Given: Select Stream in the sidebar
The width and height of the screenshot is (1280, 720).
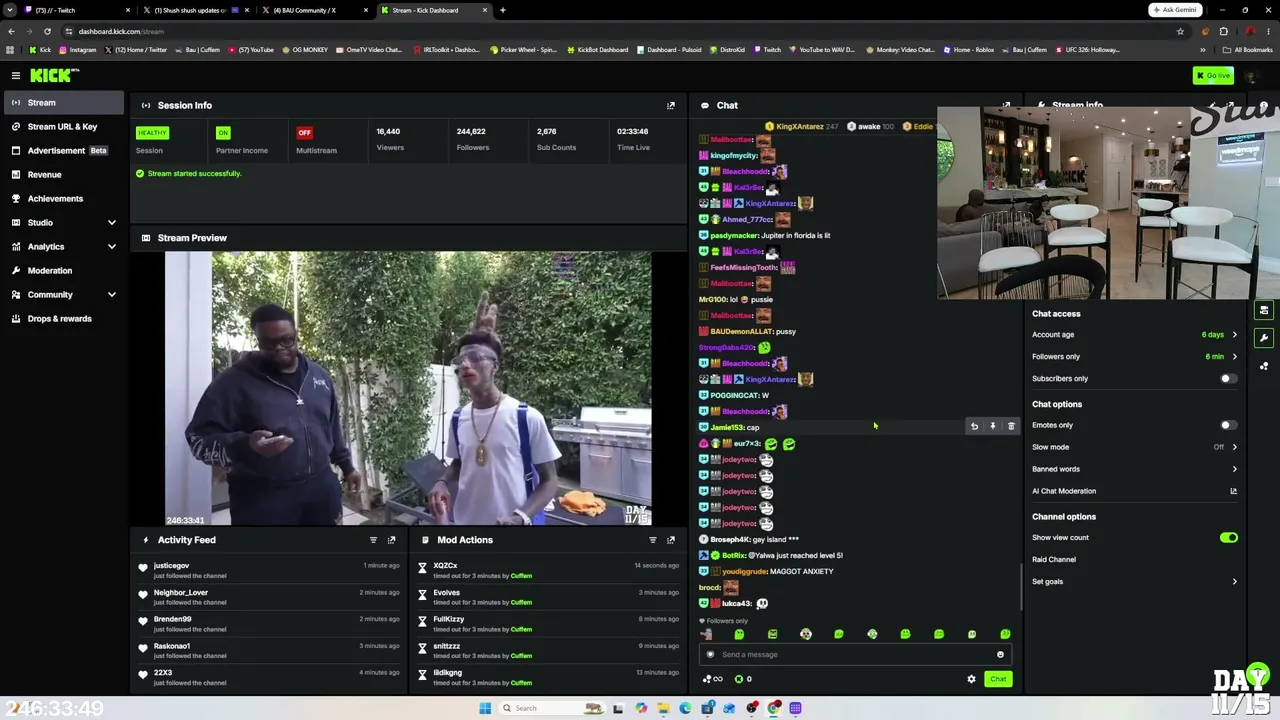Looking at the screenshot, I should tap(62, 102).
